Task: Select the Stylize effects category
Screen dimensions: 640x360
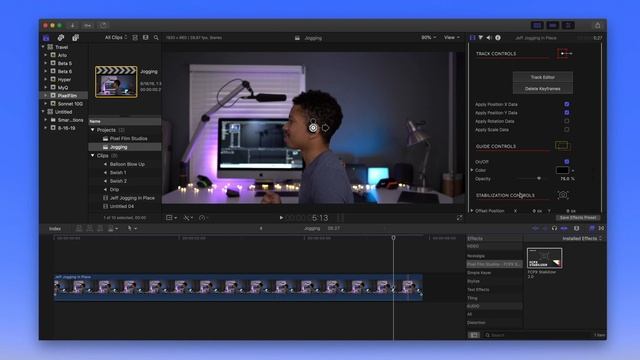Action: [x=473, y=281]
